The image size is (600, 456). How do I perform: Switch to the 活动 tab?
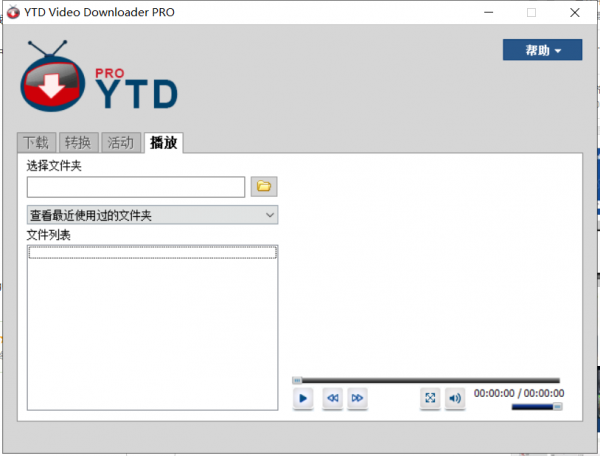(x=121, y=143)
